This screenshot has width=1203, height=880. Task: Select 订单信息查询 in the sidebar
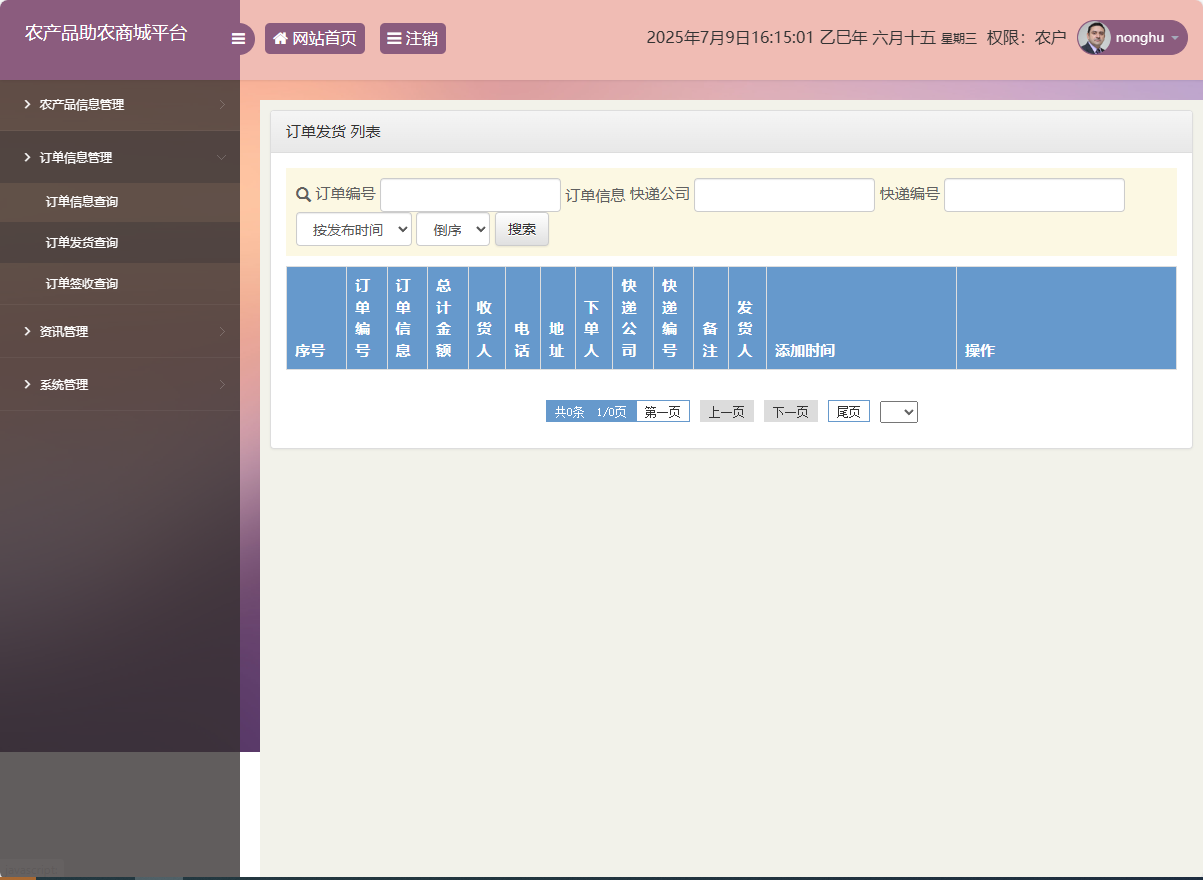pyautogui.click(x=80, y=200)
